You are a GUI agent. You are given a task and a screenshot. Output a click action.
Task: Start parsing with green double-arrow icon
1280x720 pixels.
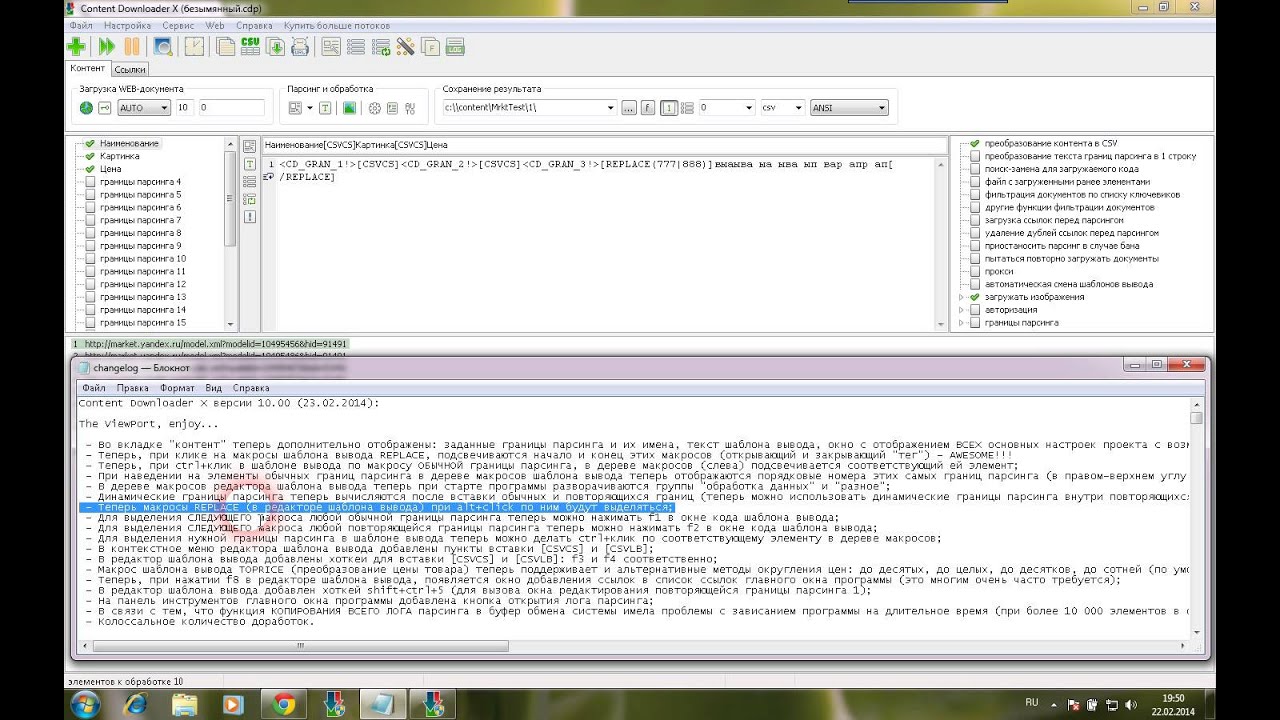[x=106, y=46]
